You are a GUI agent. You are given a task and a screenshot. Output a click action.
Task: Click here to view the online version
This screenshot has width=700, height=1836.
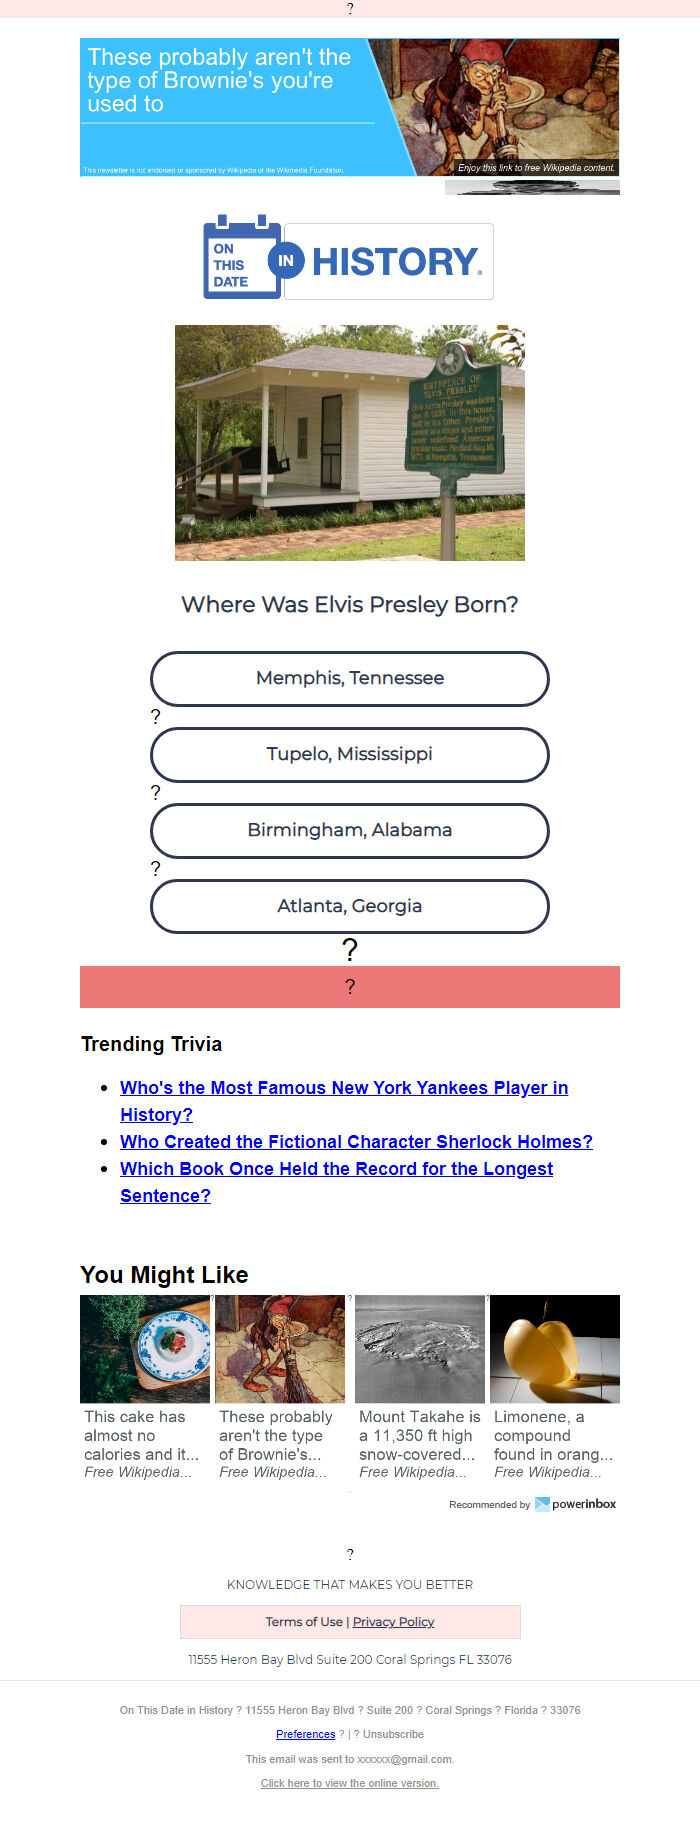350,1783
